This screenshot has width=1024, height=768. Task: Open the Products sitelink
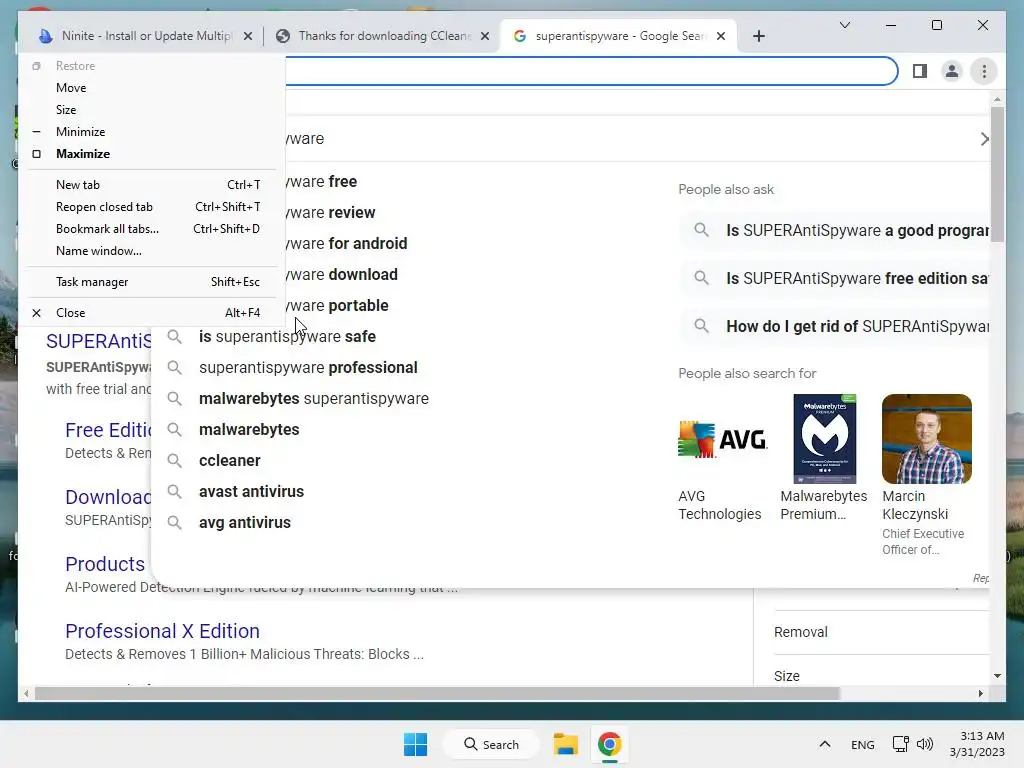105,564
